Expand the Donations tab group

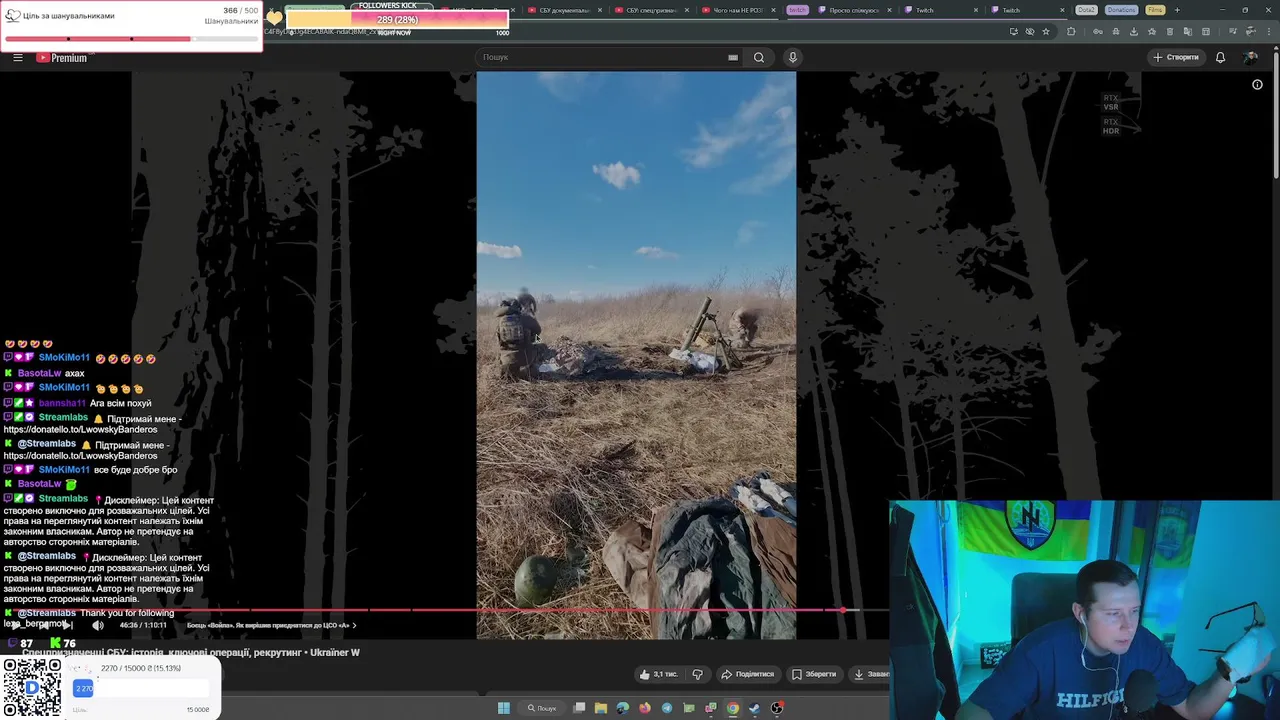pos(1121,10)
